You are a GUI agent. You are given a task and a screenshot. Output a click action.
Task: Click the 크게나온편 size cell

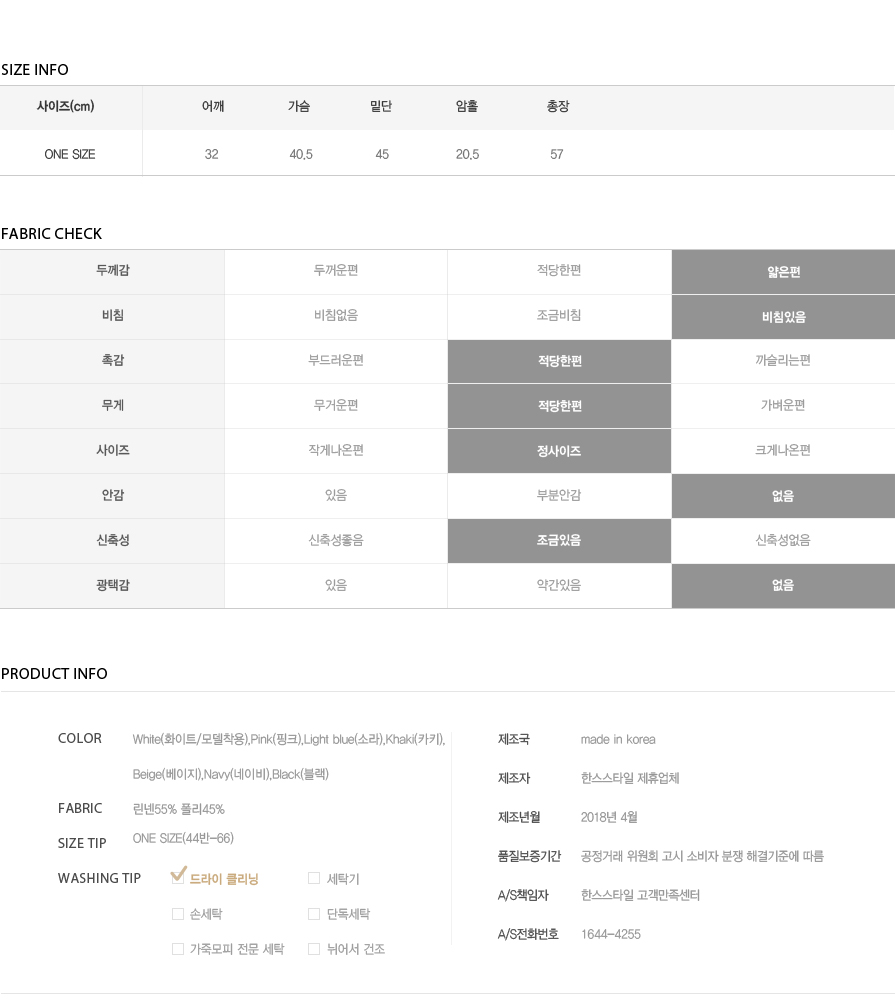(x=783, y=450)
